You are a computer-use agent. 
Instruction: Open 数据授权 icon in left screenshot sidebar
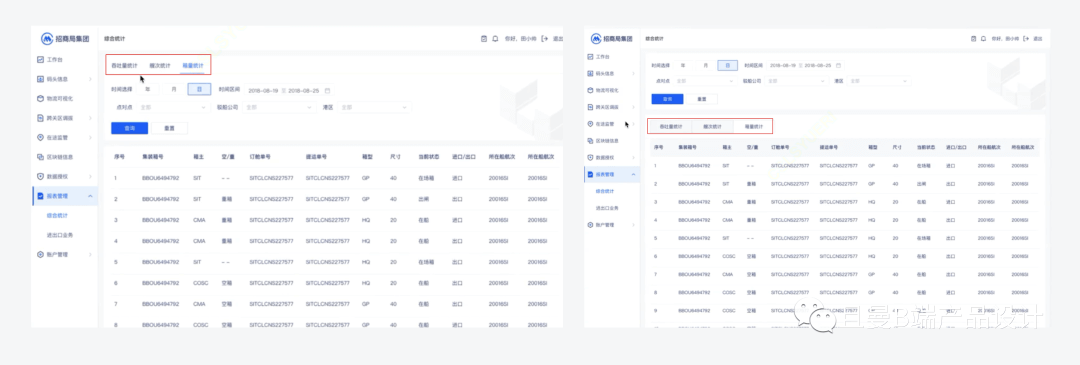coord(41,176)
